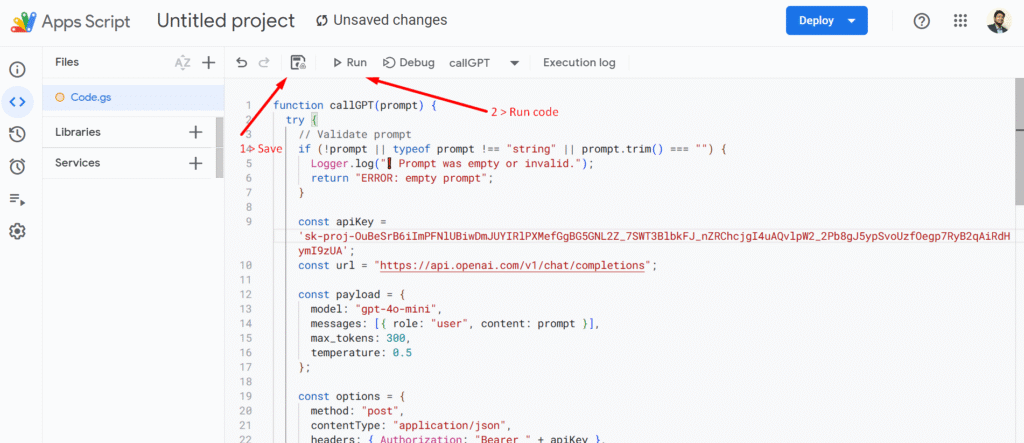
Task: Add a library with plus icon
Action: click(196, 132)
